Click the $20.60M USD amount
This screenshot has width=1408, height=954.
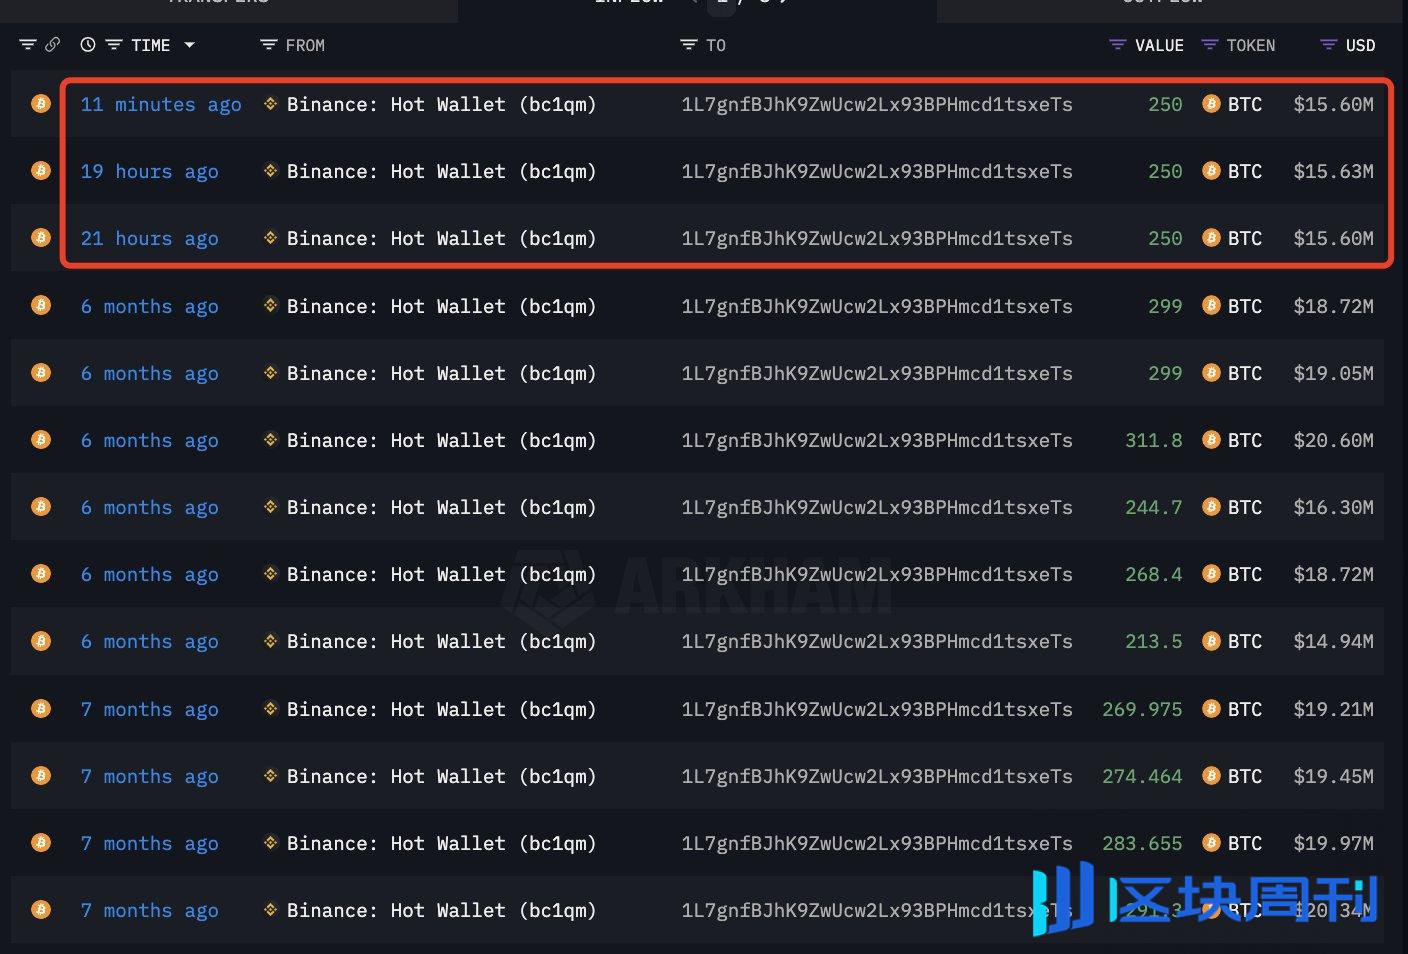(x=1333, y=440)
